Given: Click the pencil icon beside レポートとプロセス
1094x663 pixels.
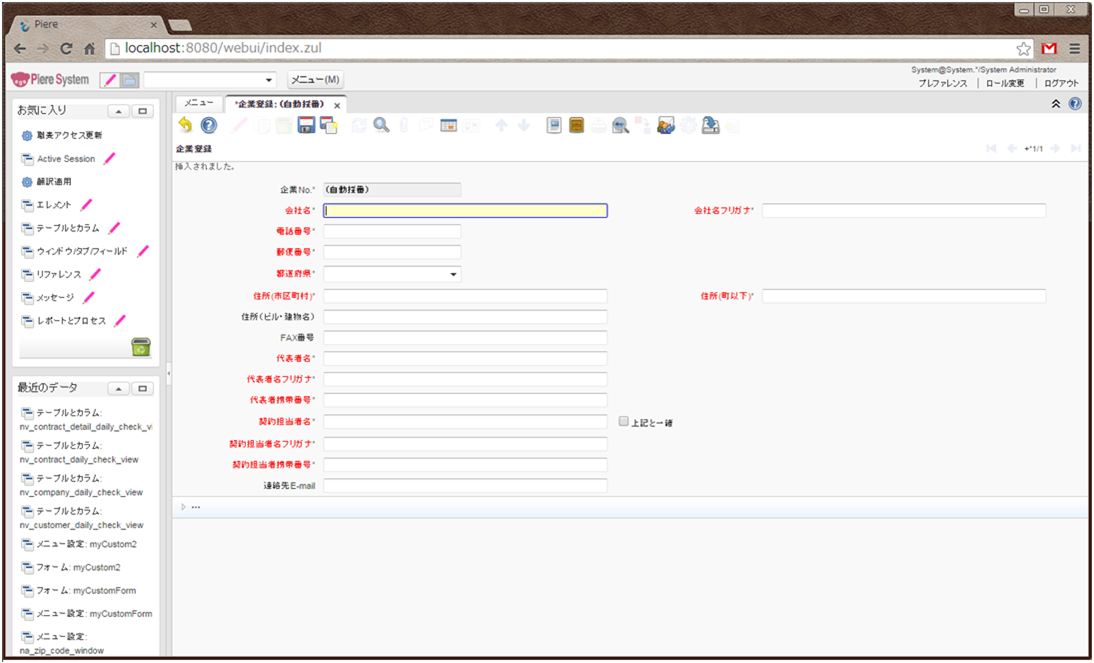Looking at the screenshot, I should (120, 321).
